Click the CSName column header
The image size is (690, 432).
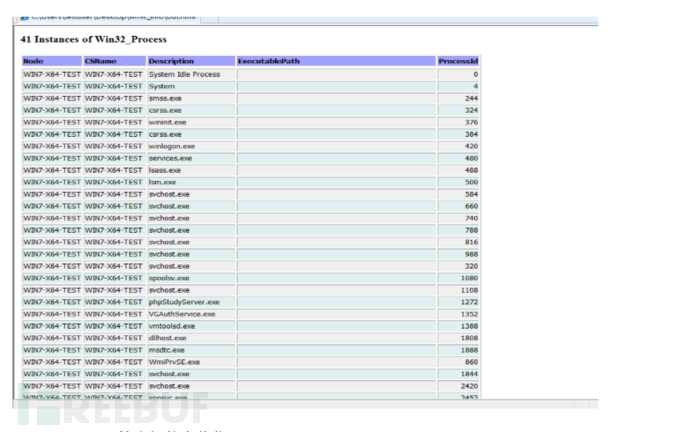[x=99, y=61]
